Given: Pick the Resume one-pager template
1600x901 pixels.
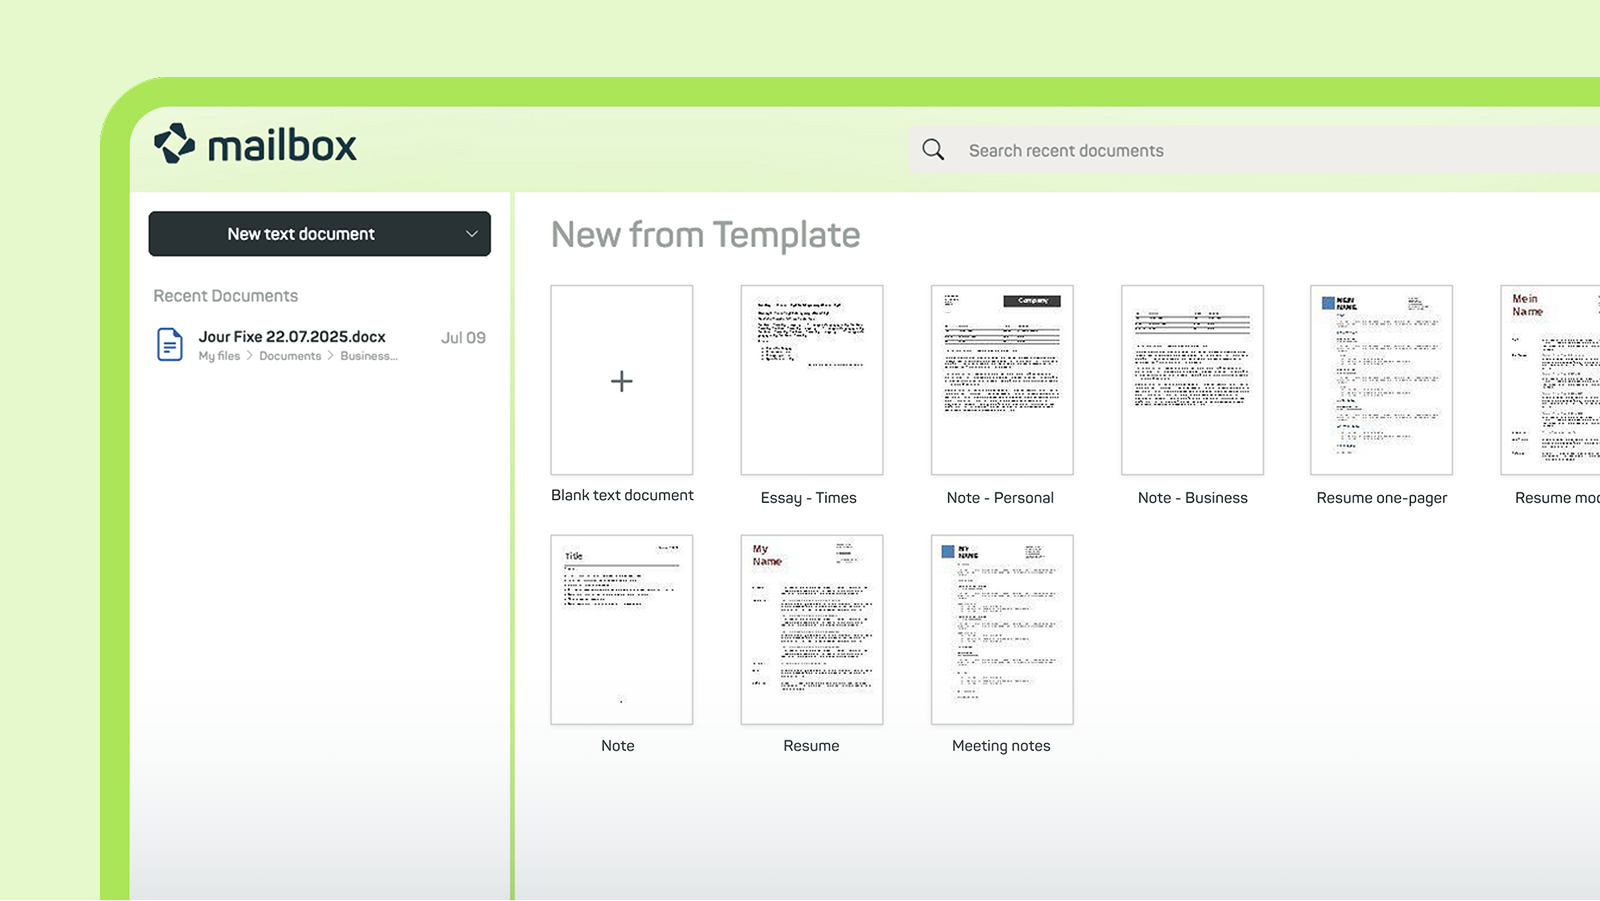Looking at the screenshot, I should [x=1382, y=380].
